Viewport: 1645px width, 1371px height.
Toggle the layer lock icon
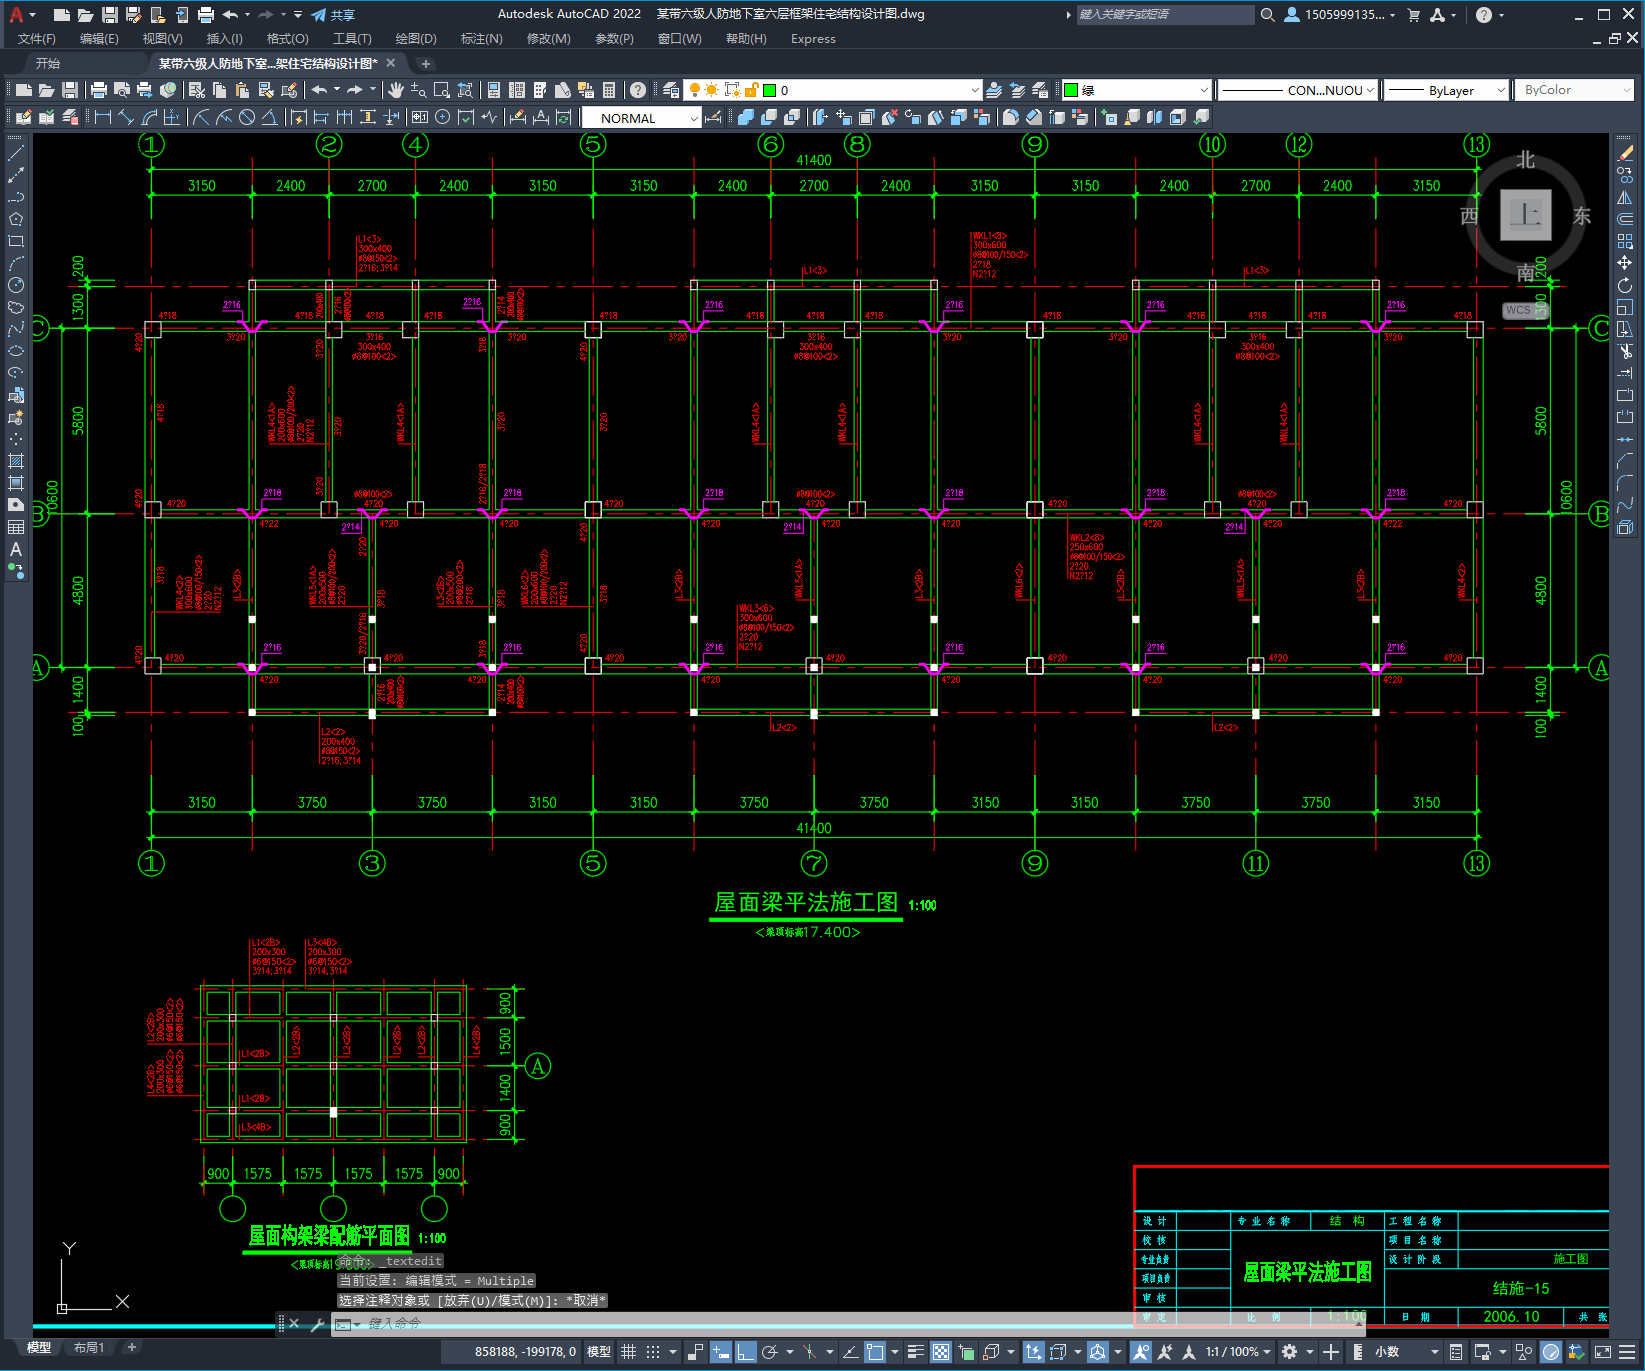point(751,90)
